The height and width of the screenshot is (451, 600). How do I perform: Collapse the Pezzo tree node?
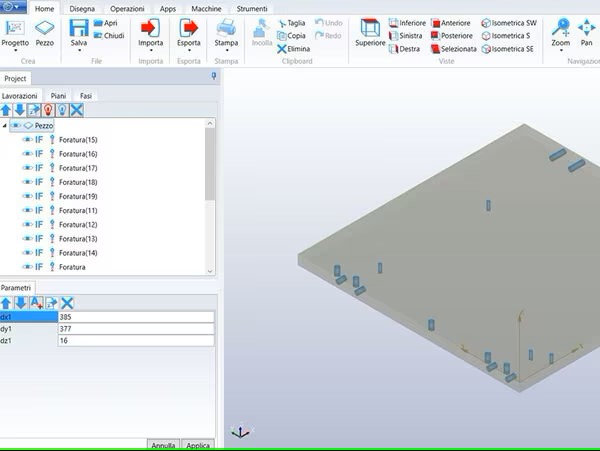pos(5,126)
